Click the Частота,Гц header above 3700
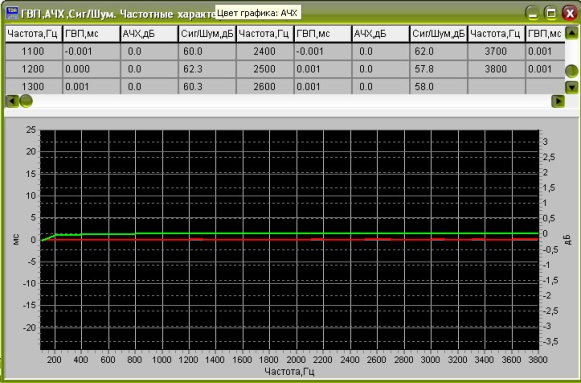581x383 pixels. [x=496, y=34]
